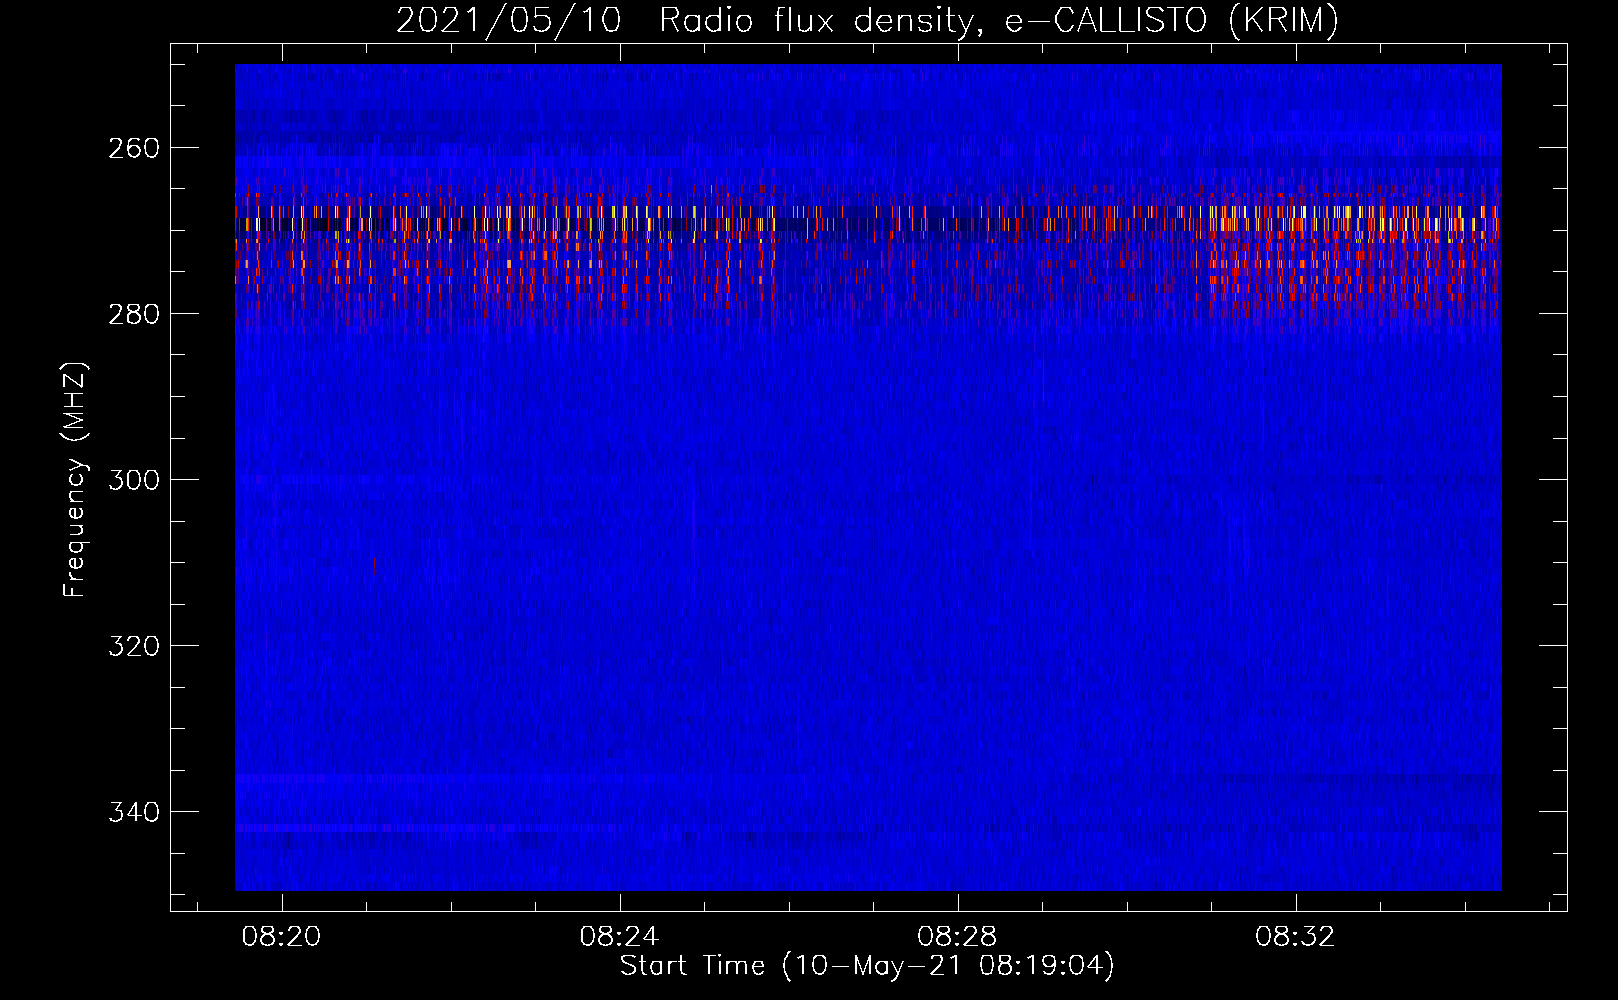Click the 320 frequency tick label
Screen dimensions: 1618x1000
pos(133,646)
